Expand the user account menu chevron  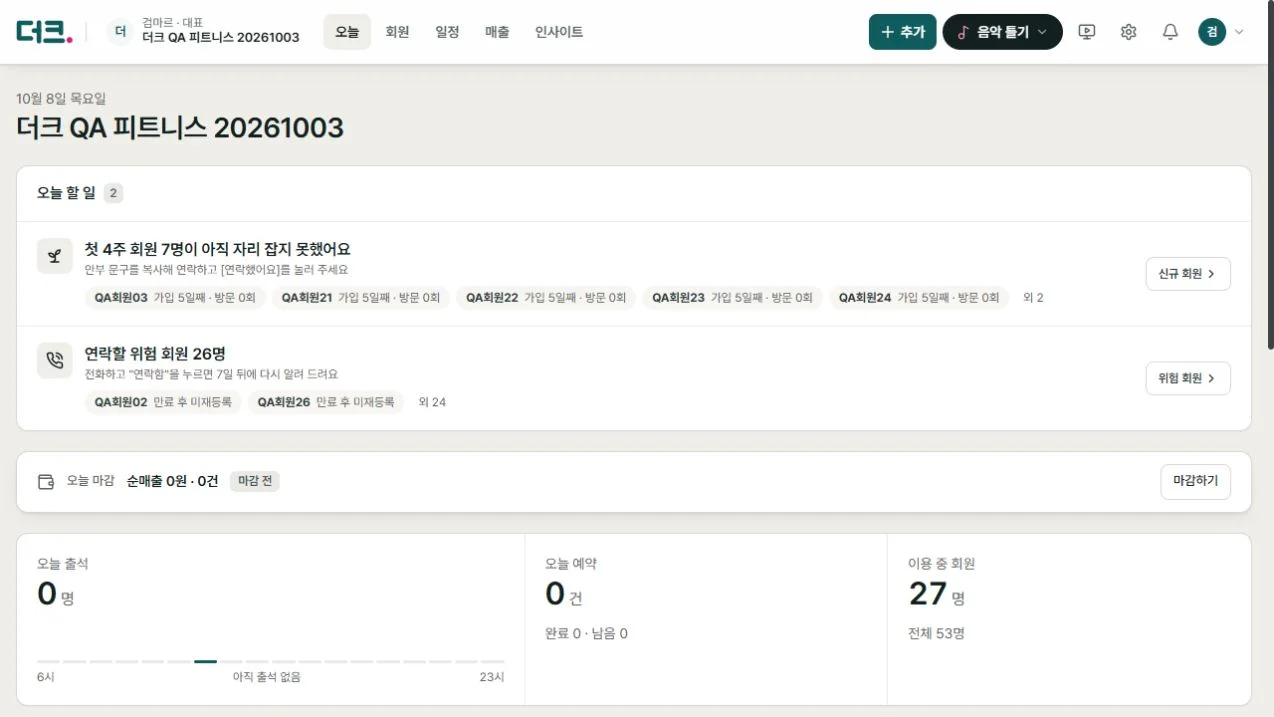coord(1240,32)
